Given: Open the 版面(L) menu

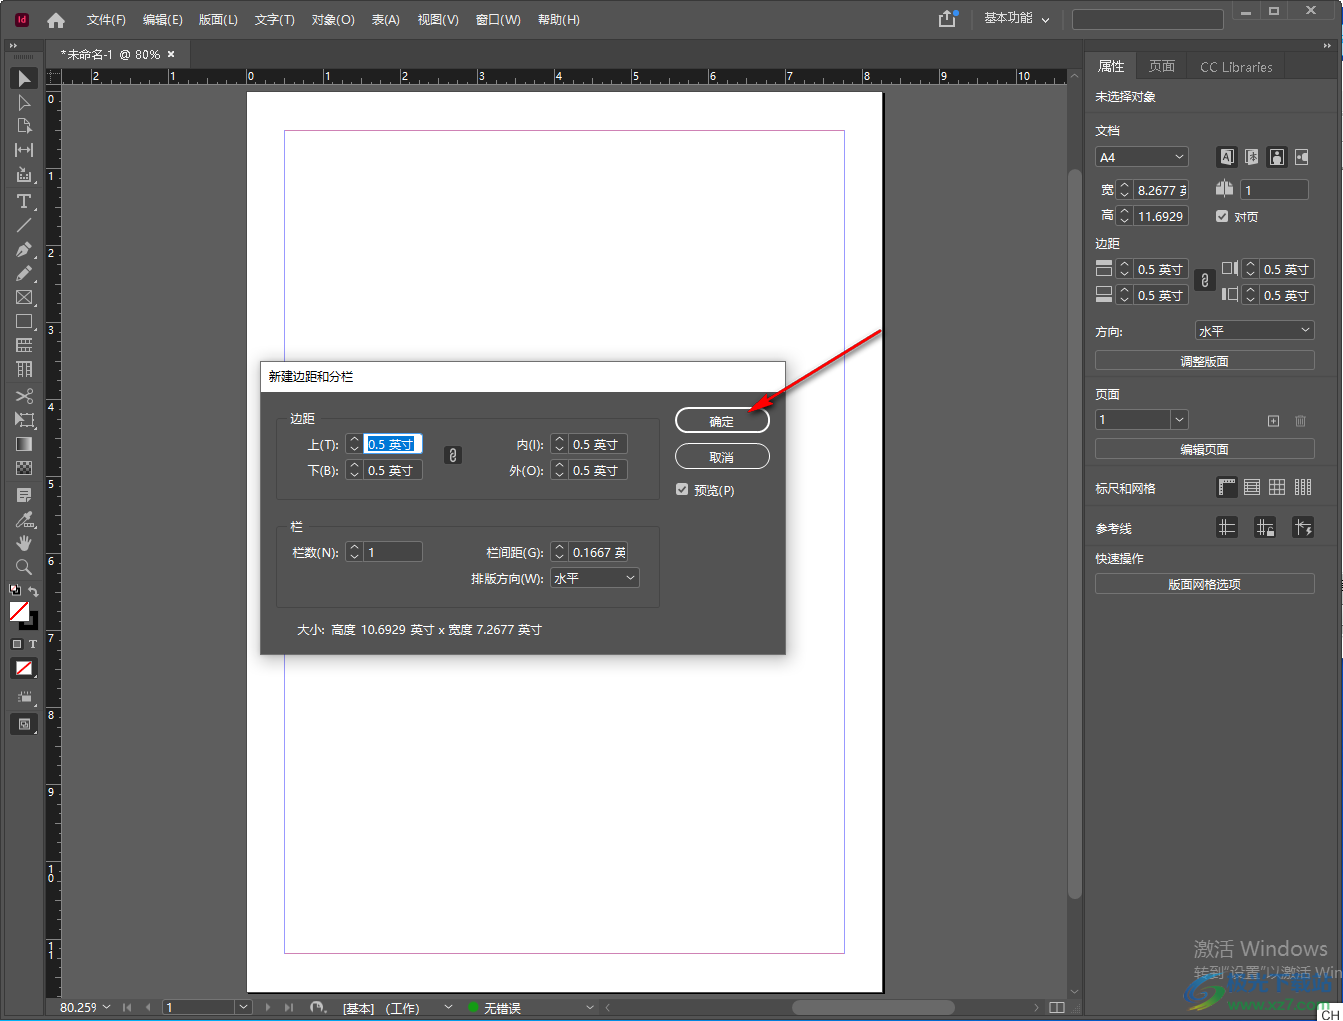Looking at the screenshot, I should click(218, 20).
